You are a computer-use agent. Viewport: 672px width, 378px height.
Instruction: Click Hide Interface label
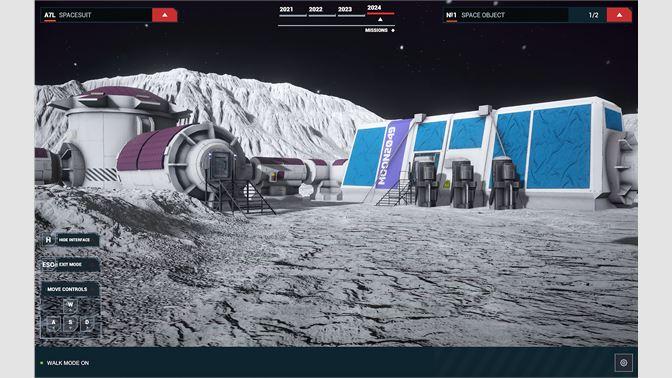pyautogui.click(x=74, y=240)
